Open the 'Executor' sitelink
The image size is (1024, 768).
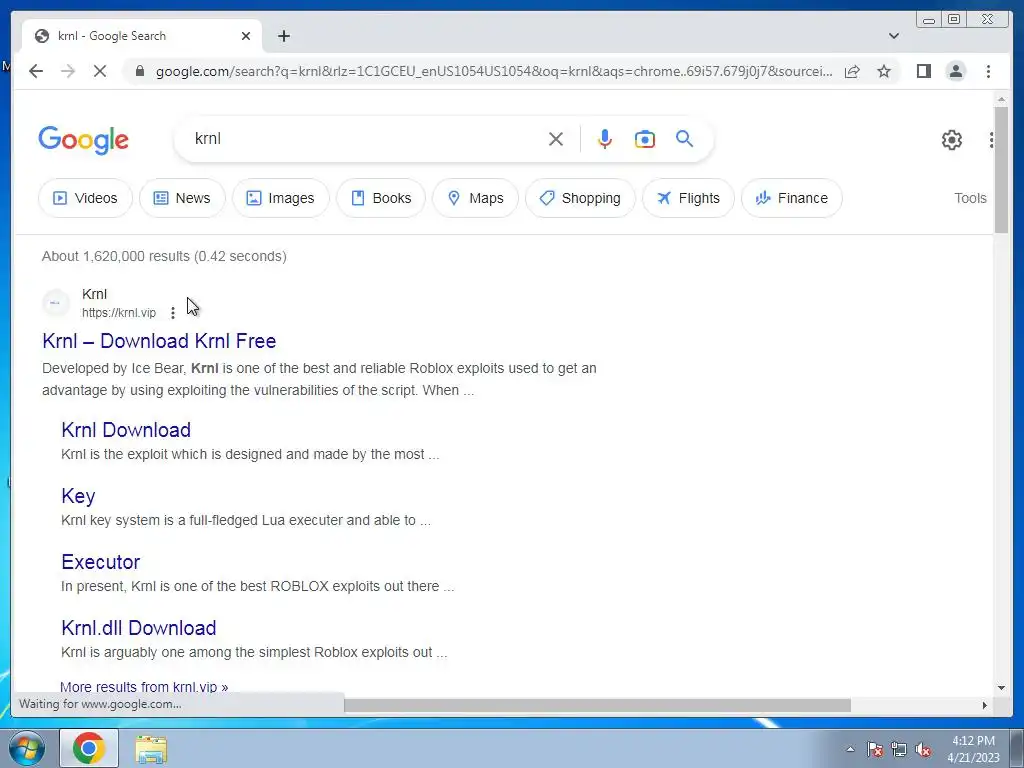[x=101, y=562]
